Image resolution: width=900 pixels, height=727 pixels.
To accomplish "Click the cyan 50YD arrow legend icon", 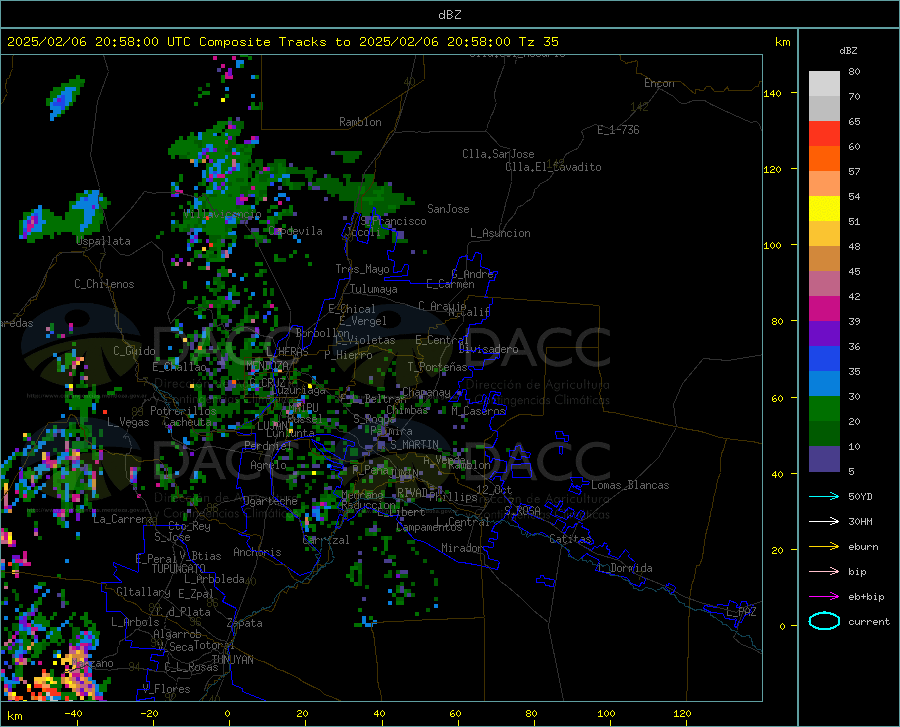I will (x=824, y=496).
